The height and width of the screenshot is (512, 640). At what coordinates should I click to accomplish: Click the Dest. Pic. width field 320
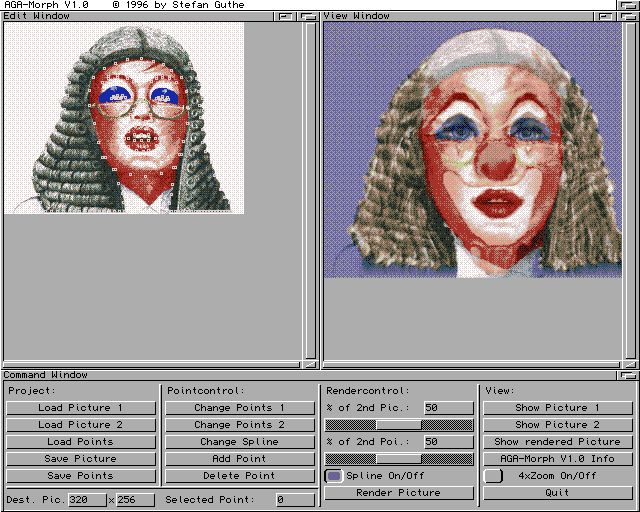[87, 500]
